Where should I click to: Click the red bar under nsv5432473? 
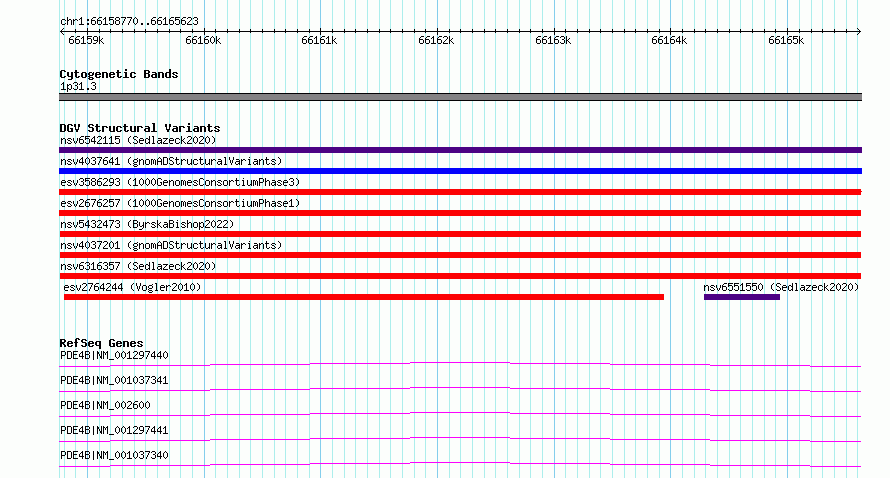[x=460, y=234]
